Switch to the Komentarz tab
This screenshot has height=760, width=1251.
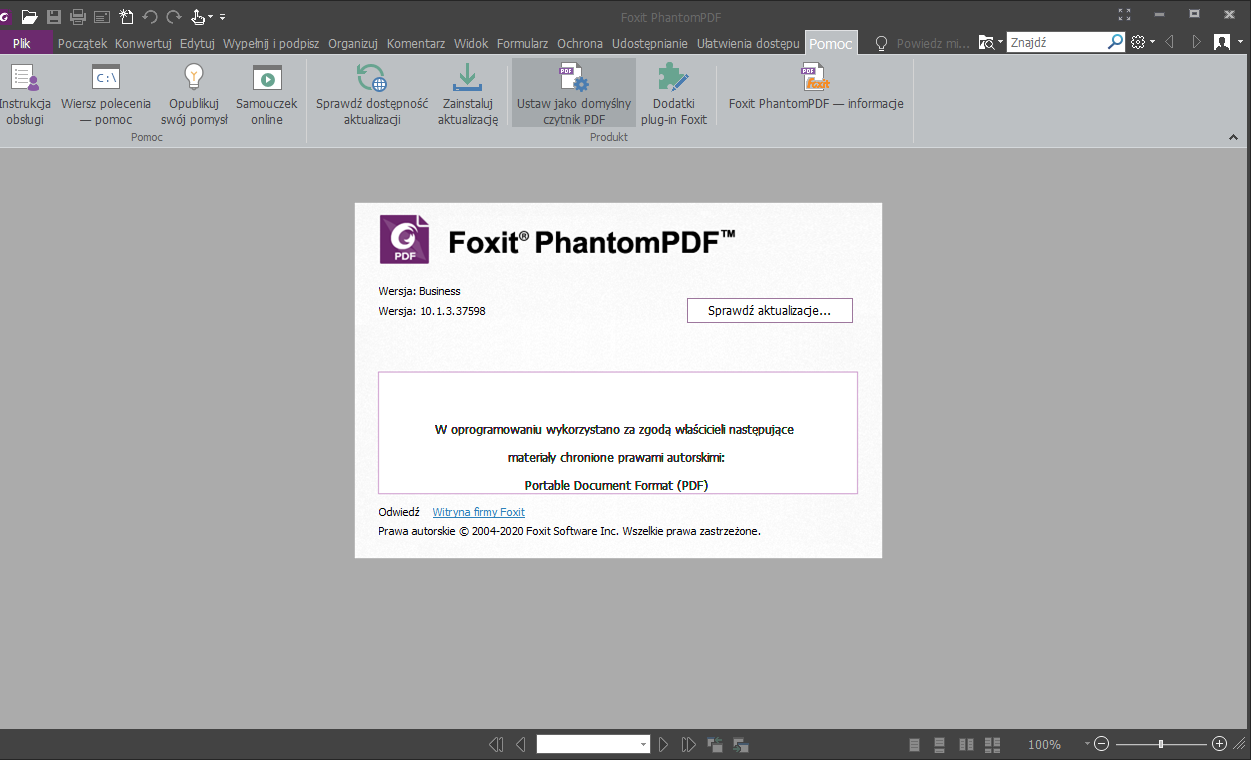pos(416,43)
